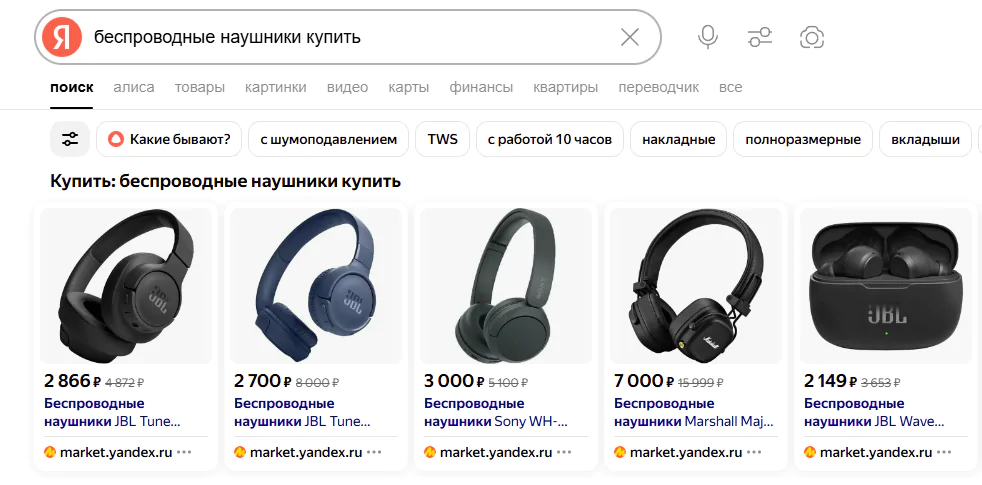This screenshot has height=485, width=982.
Task: Open three-dot menu under Marshall headphones card
Action: pos(754,452)
